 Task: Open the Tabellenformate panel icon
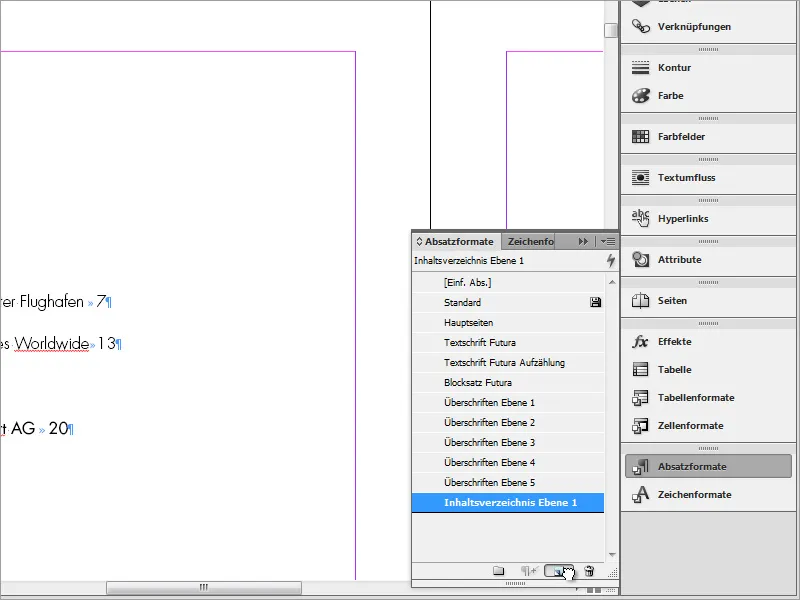point(641,397)
